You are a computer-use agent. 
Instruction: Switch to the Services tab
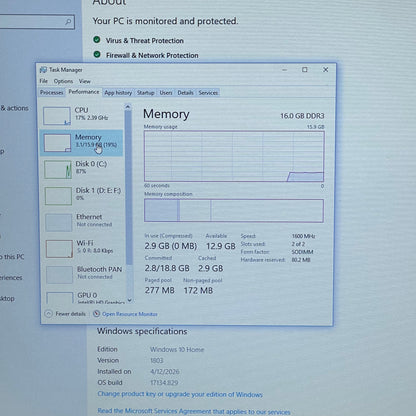[208, 93]
